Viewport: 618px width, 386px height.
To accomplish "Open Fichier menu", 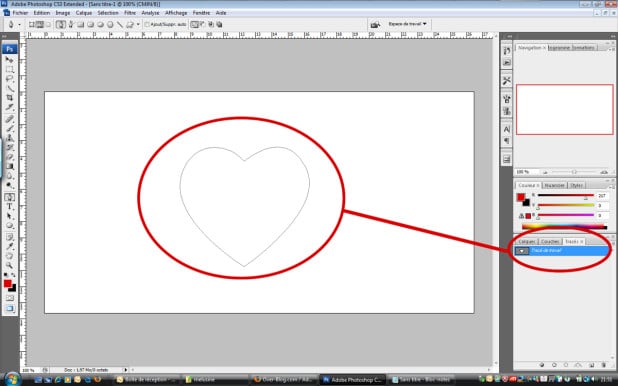I will point(20,13).
